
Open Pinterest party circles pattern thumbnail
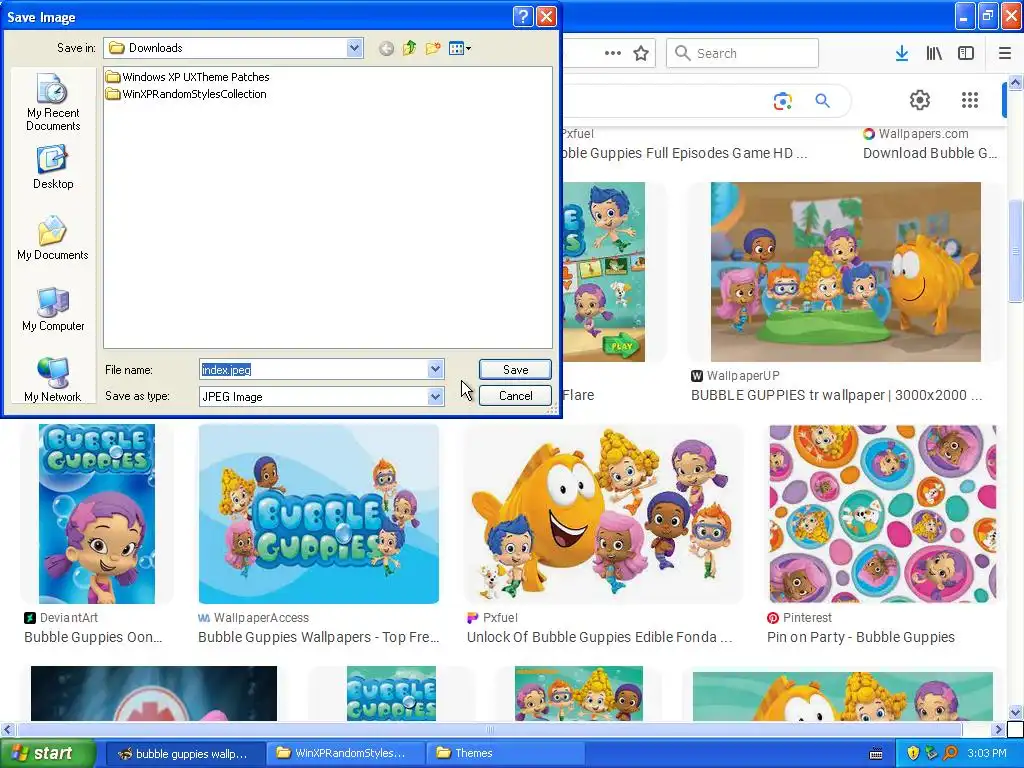[883, 514]
